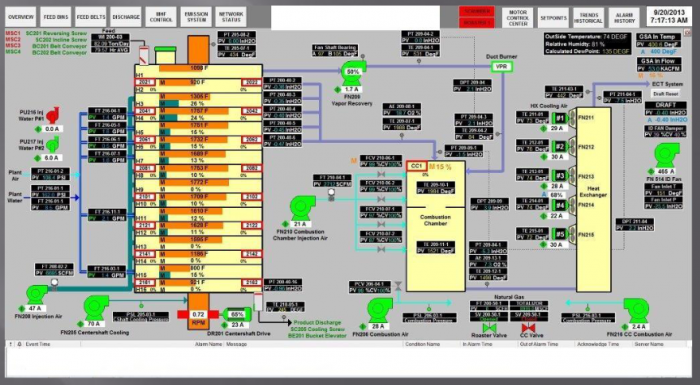Open the SETPOINTS screen

coord(553,18)
